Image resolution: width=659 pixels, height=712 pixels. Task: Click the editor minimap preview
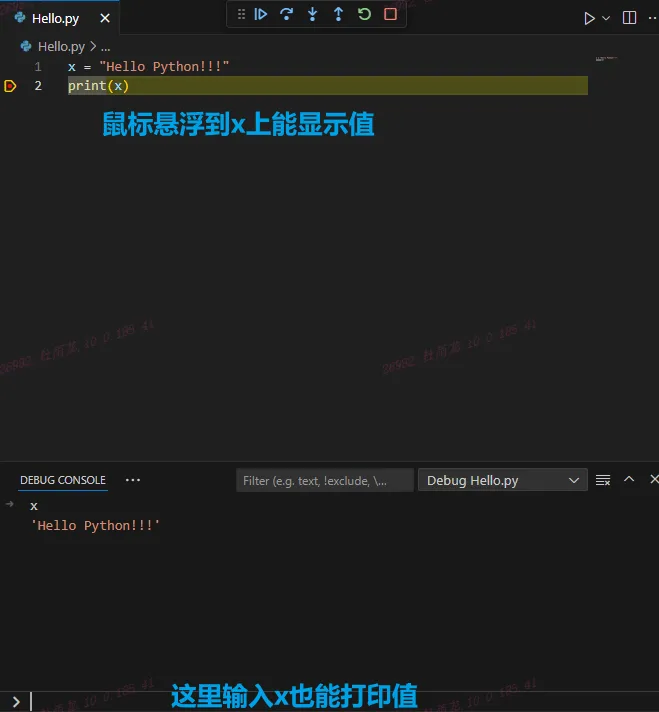click(x=606, y=59)
